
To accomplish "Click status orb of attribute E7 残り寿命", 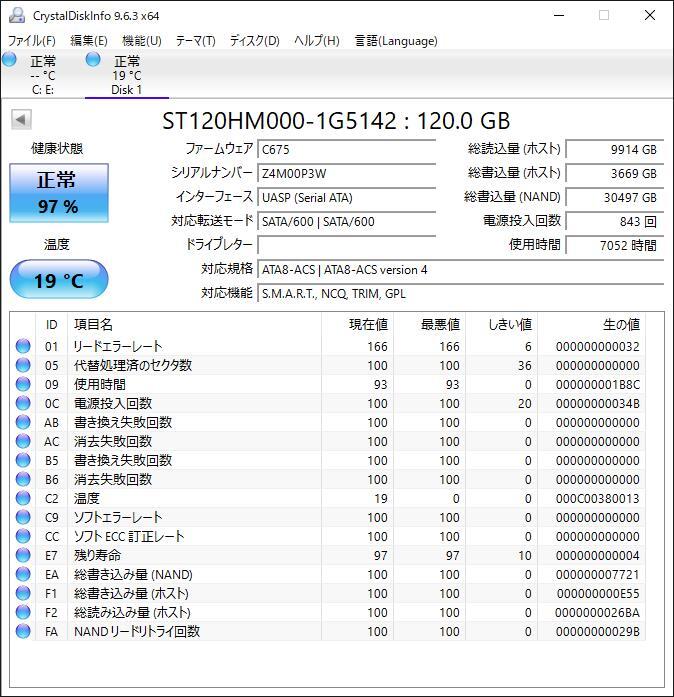I will pos(23,555).
